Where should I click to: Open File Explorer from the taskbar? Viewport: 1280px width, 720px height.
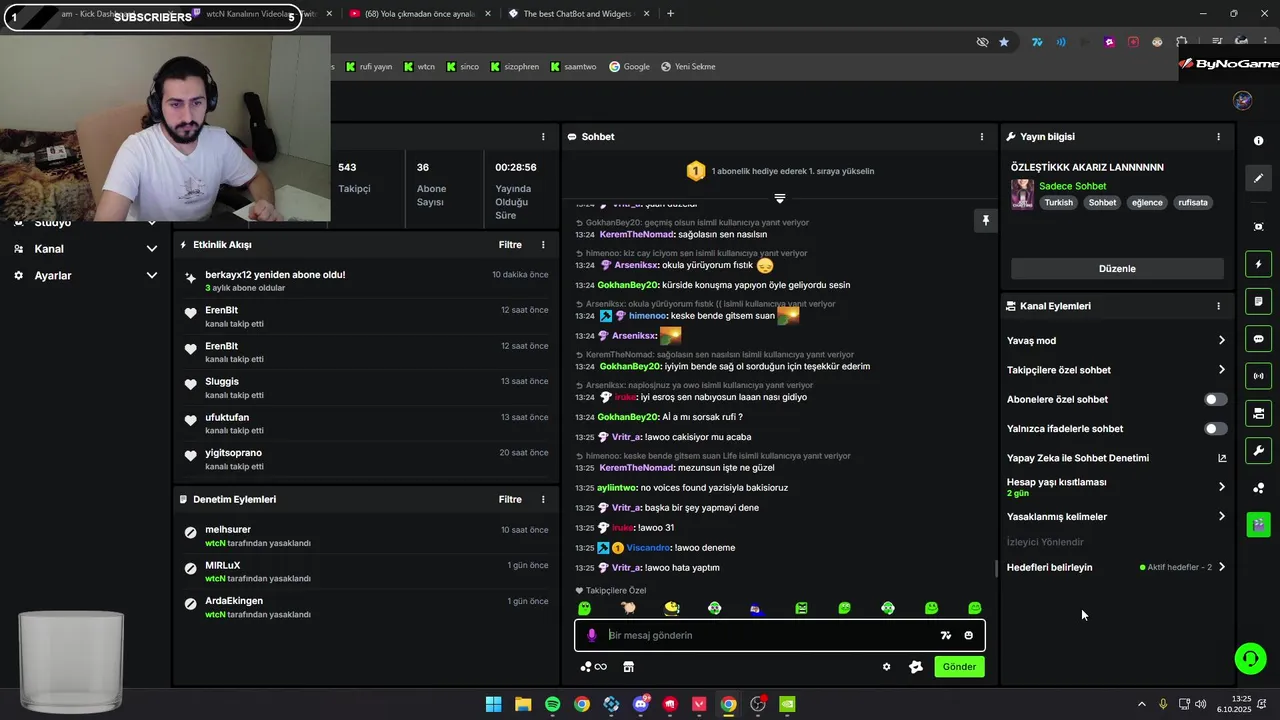pyautogui.click(x=523, y=704)
